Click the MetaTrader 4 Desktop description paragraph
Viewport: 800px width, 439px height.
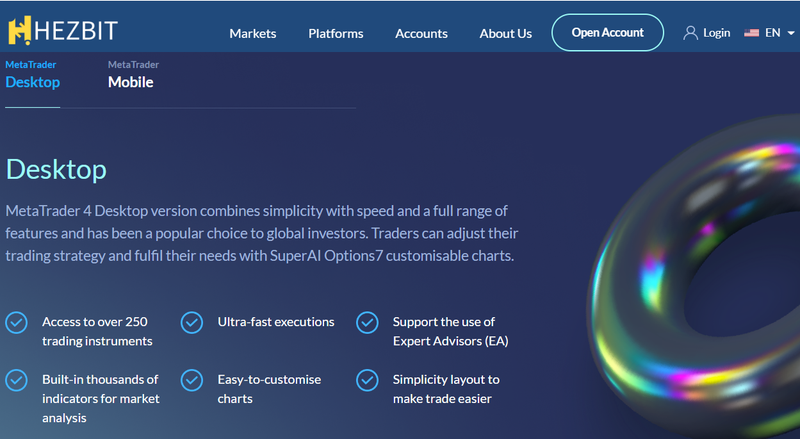[262, 233]
